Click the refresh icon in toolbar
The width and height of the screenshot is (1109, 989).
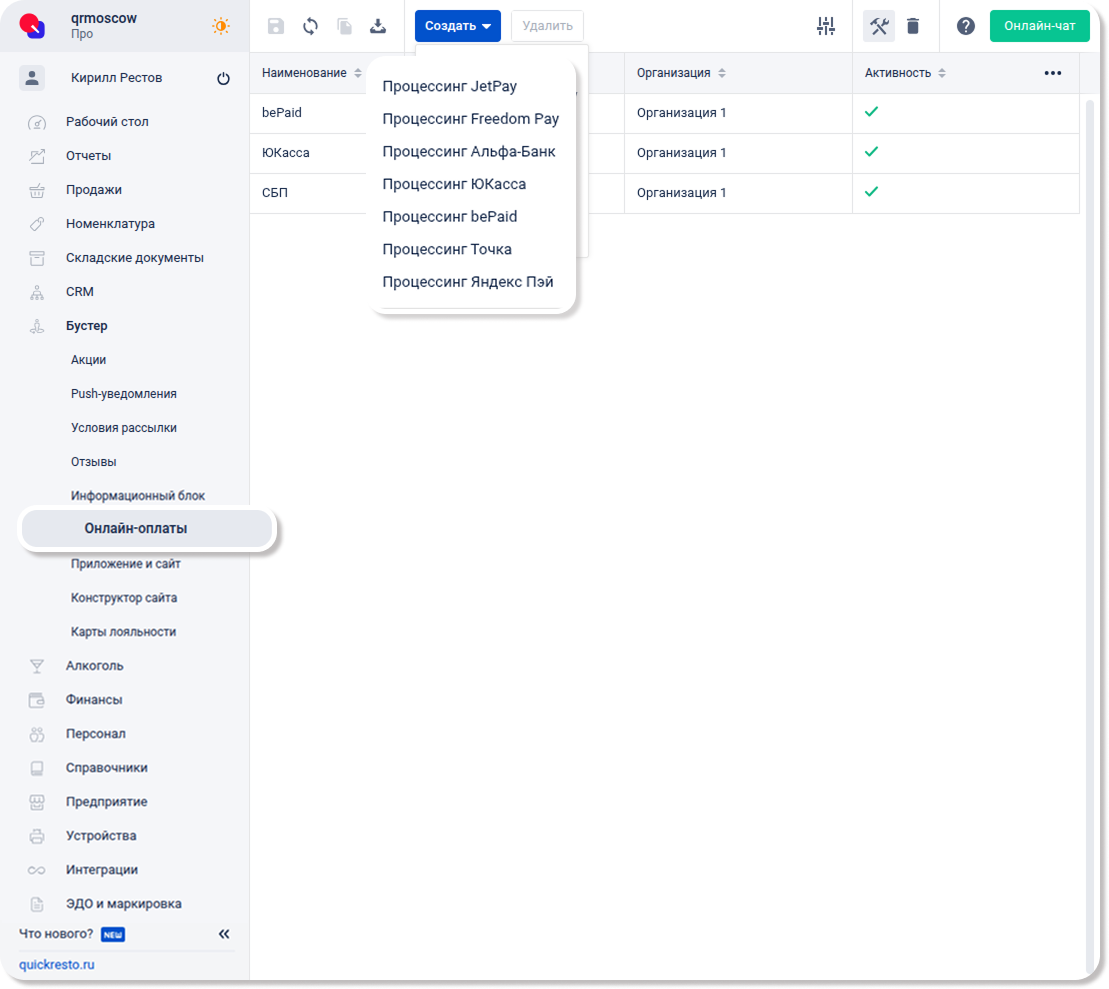(310, 26)
